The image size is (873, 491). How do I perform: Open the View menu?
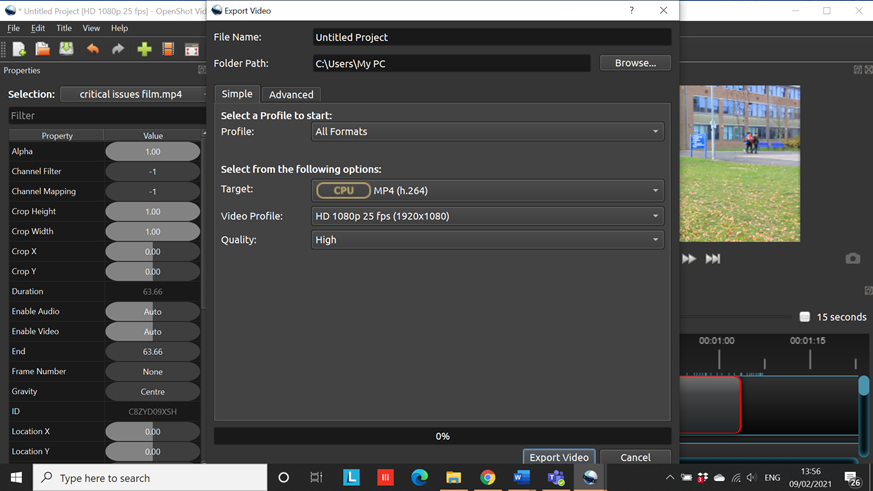(91, 28)
